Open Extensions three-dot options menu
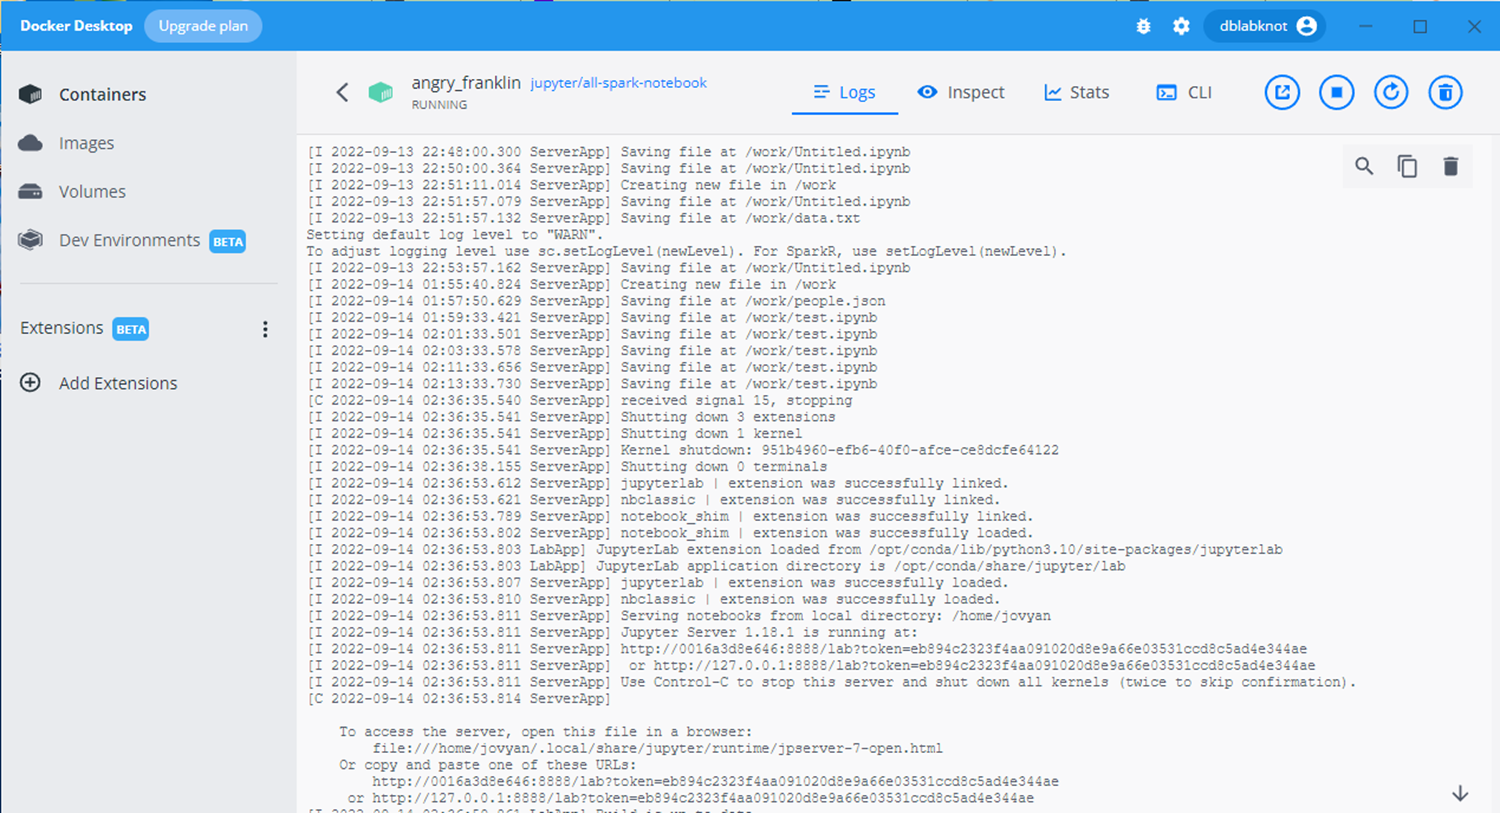This screenshot has width=1500, height=813. tap(265, 329)
